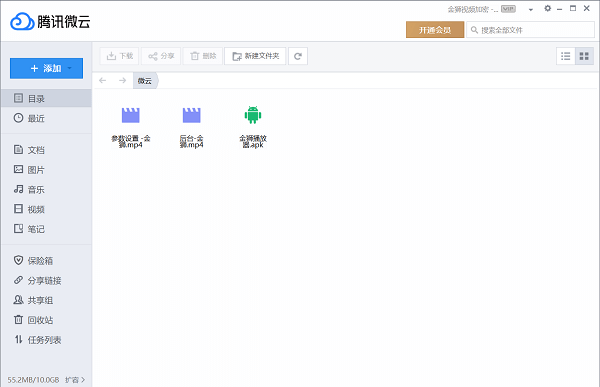This screenshot has height=387, width=600.
Task: Select 目录 in the sidebar
Action: [46, 98]
